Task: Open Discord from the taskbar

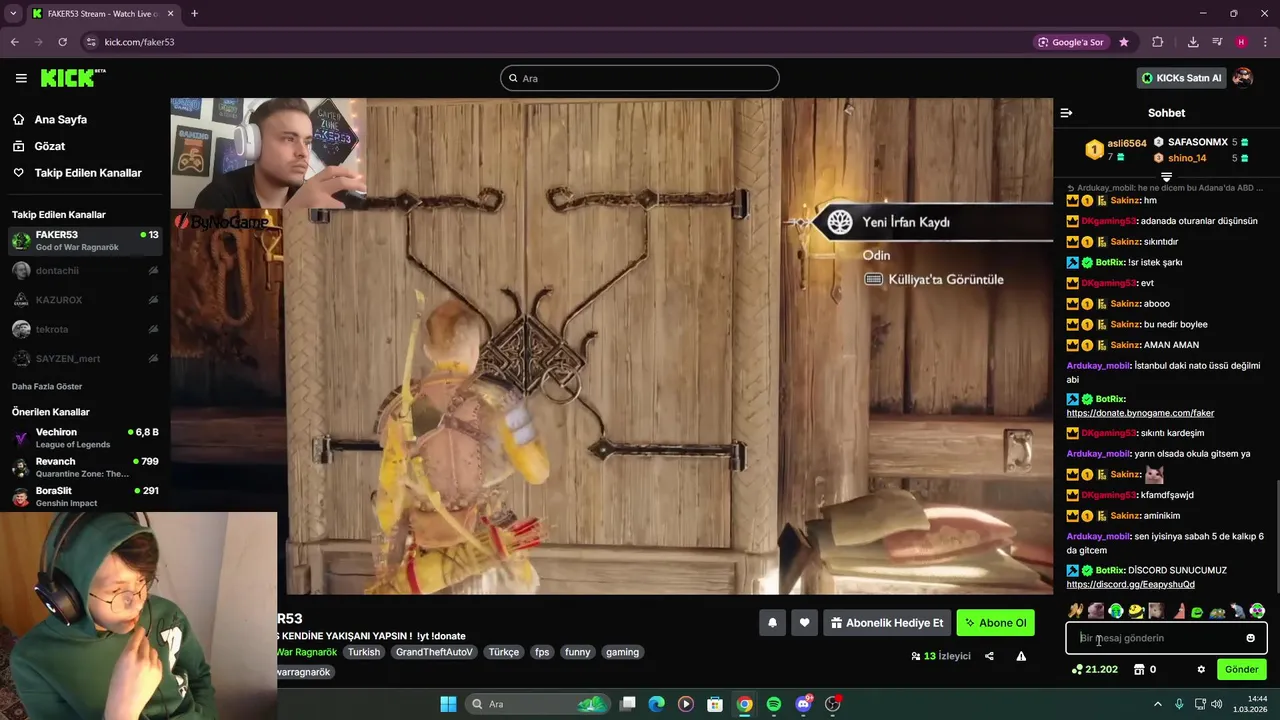Action: pos(803,704)
